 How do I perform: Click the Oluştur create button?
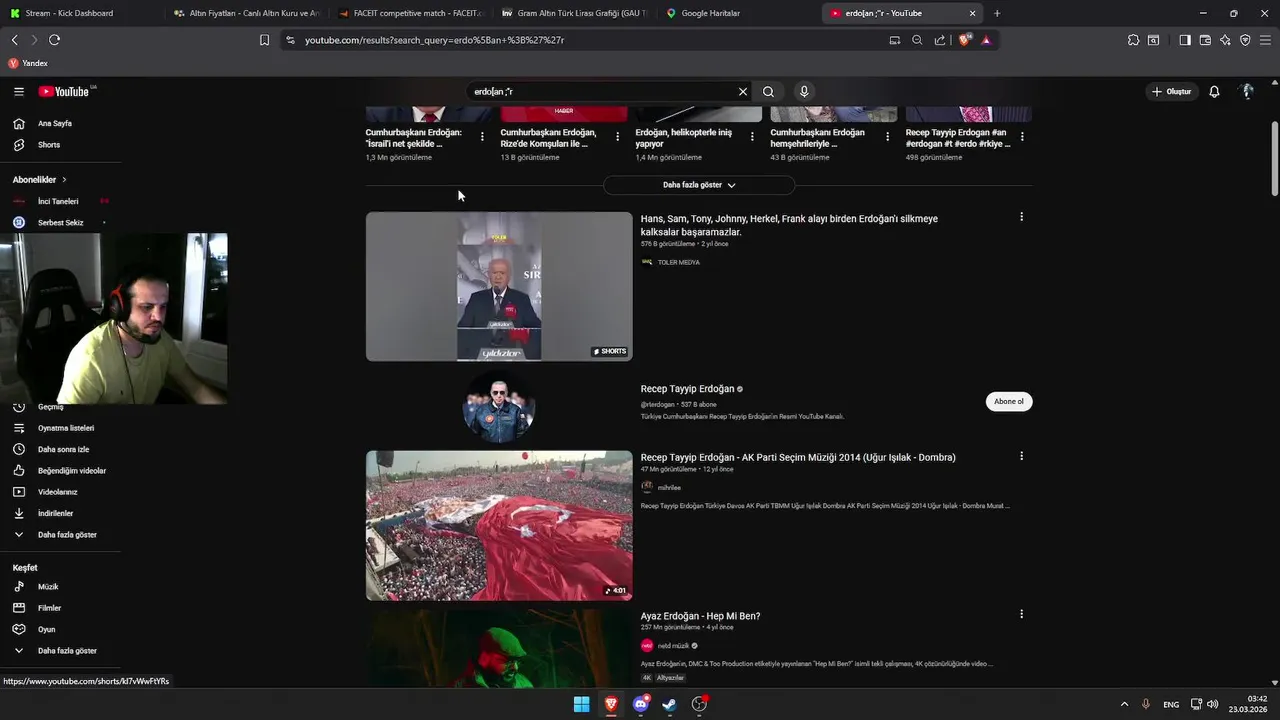1172,91
